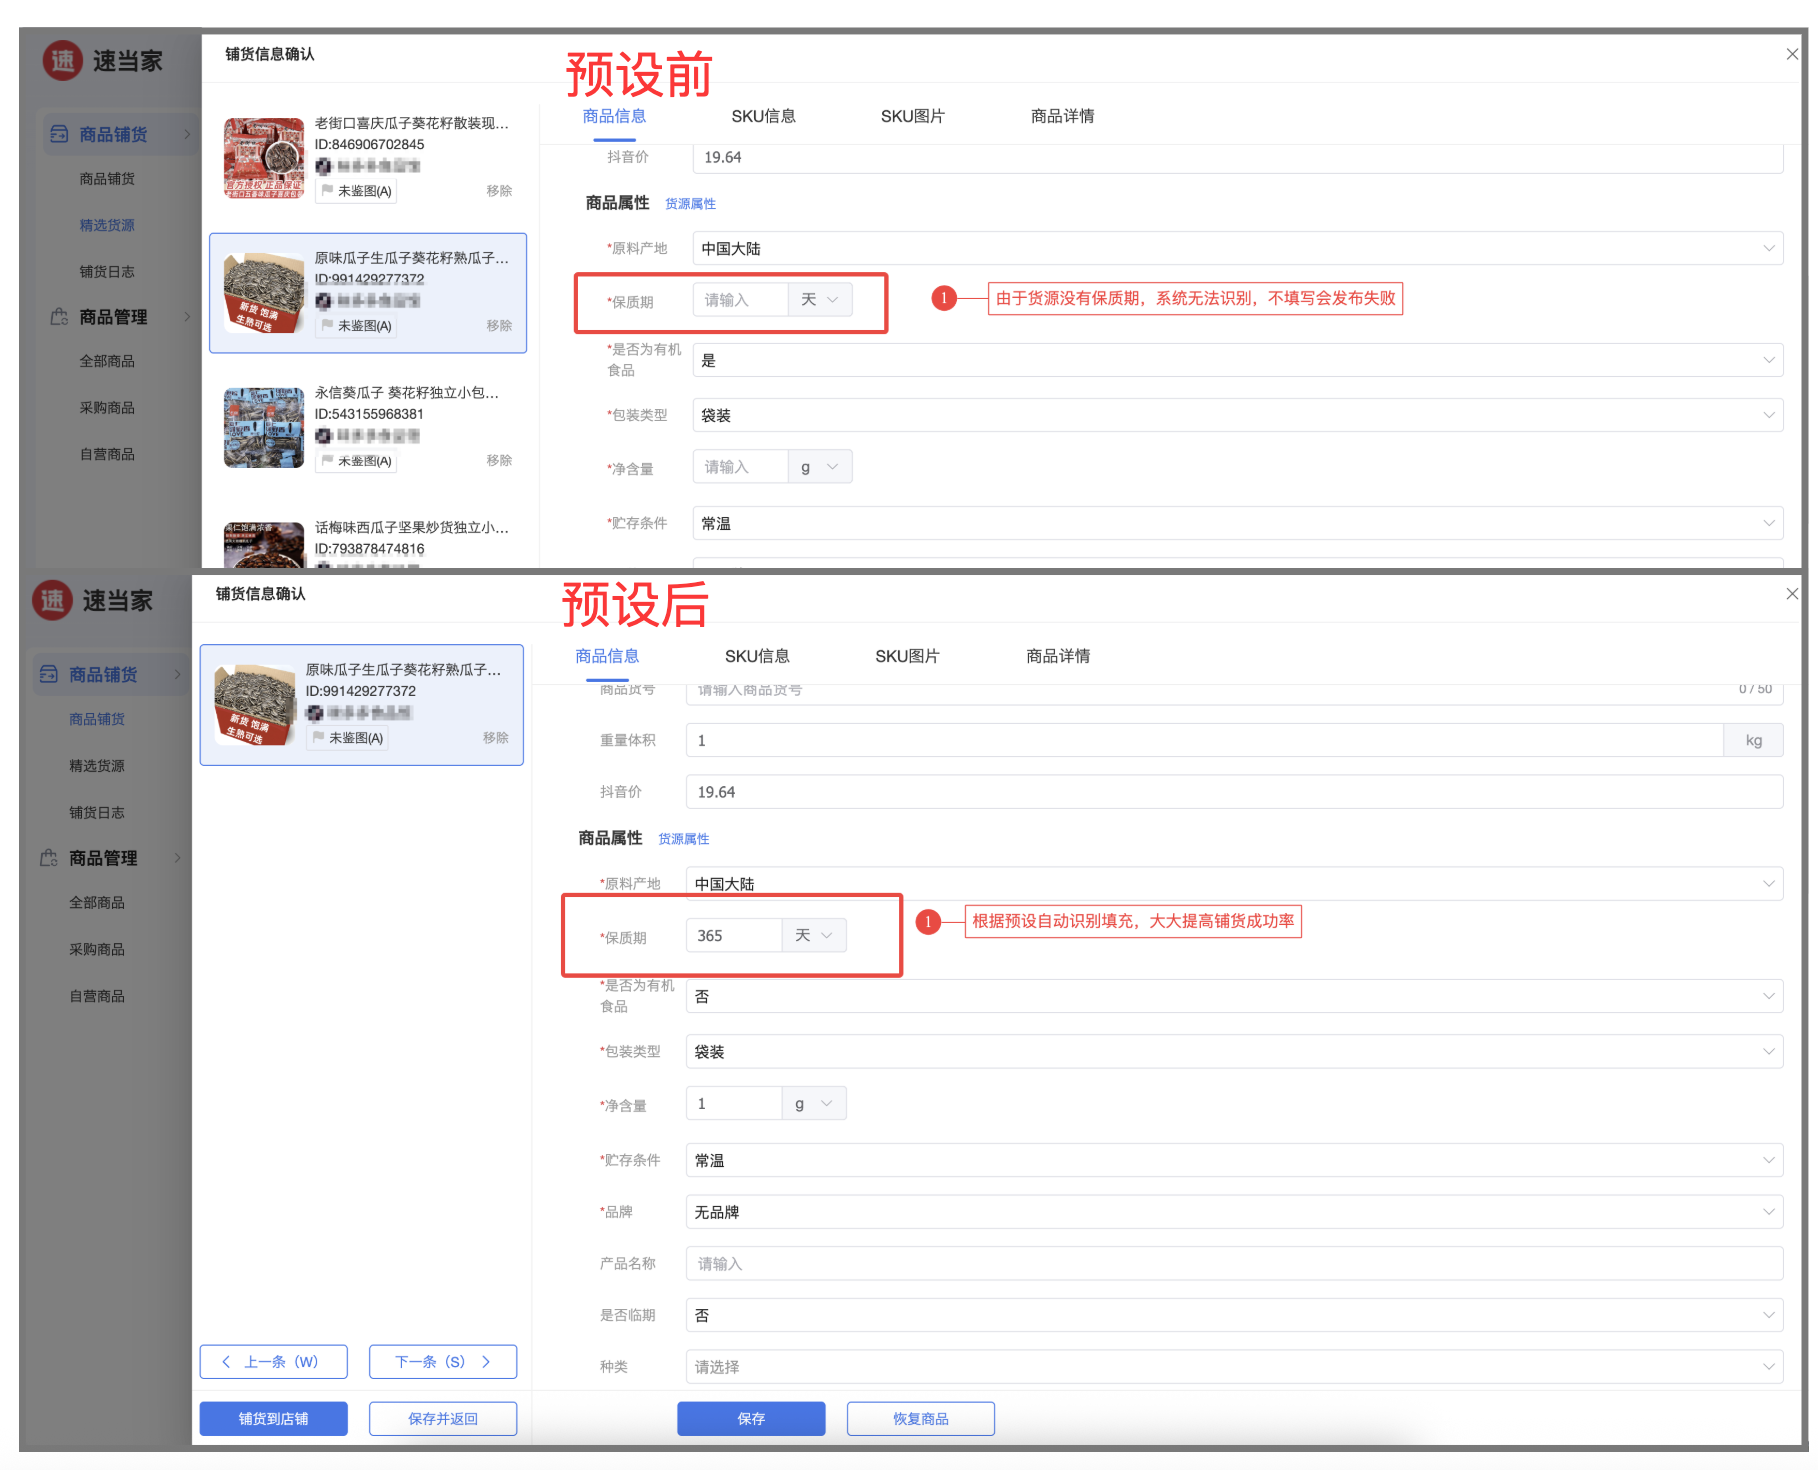The height and width of the screenshot is (1470, 1818).
Task: Open the 种类 请选择 dropdown
Action: (1233, 1367)
